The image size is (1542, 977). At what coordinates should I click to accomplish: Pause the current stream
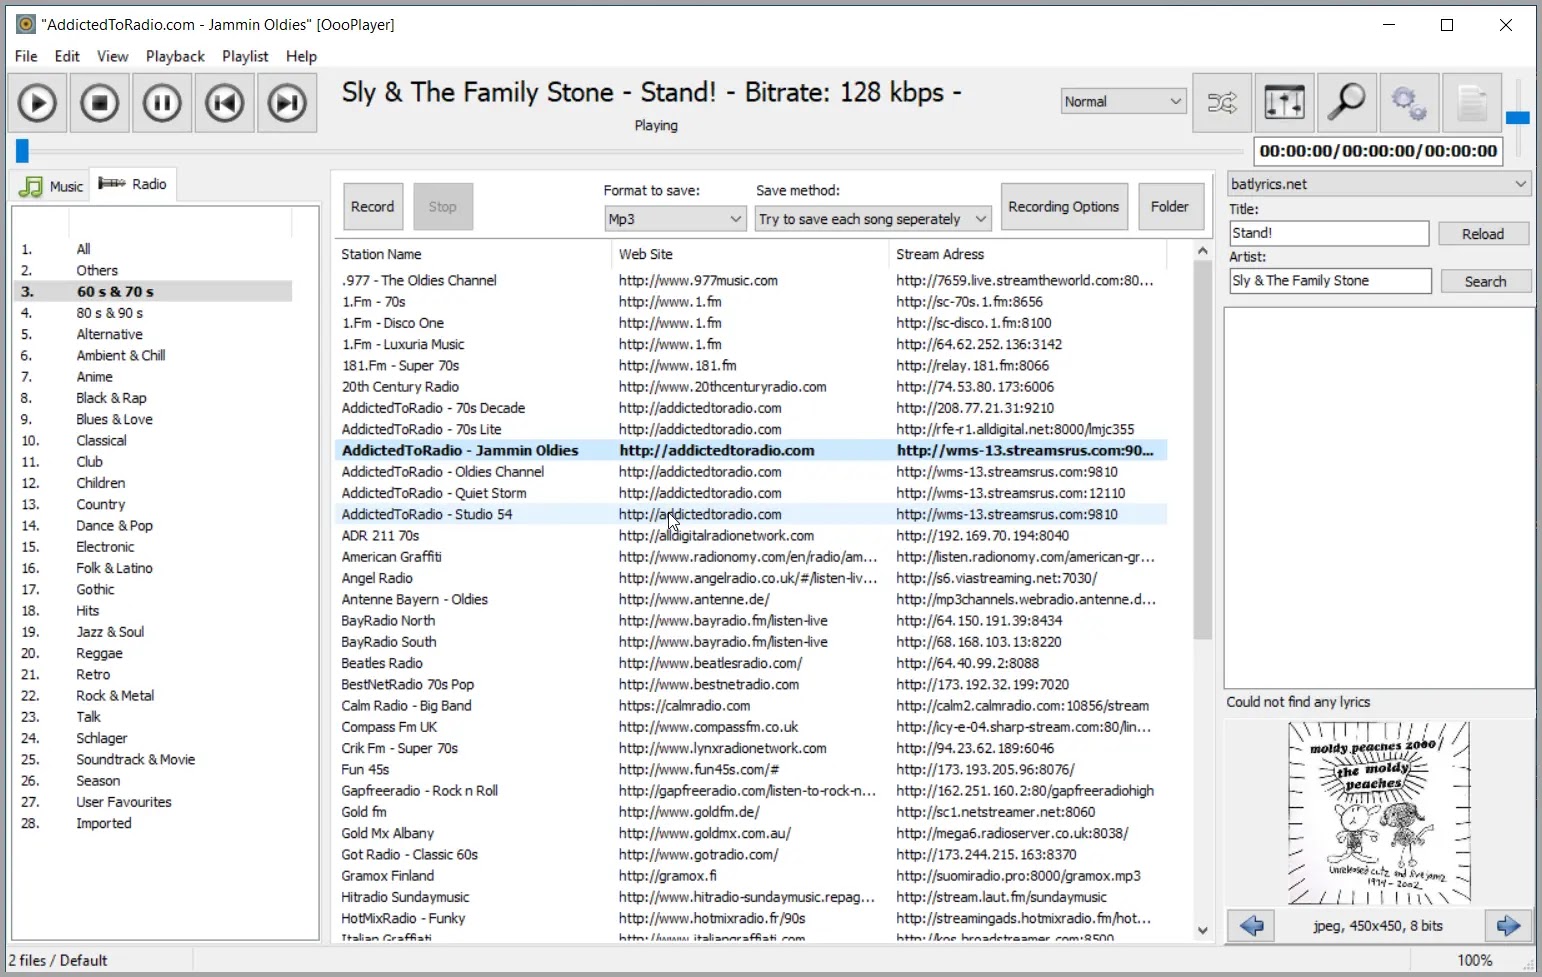point(162,103)
